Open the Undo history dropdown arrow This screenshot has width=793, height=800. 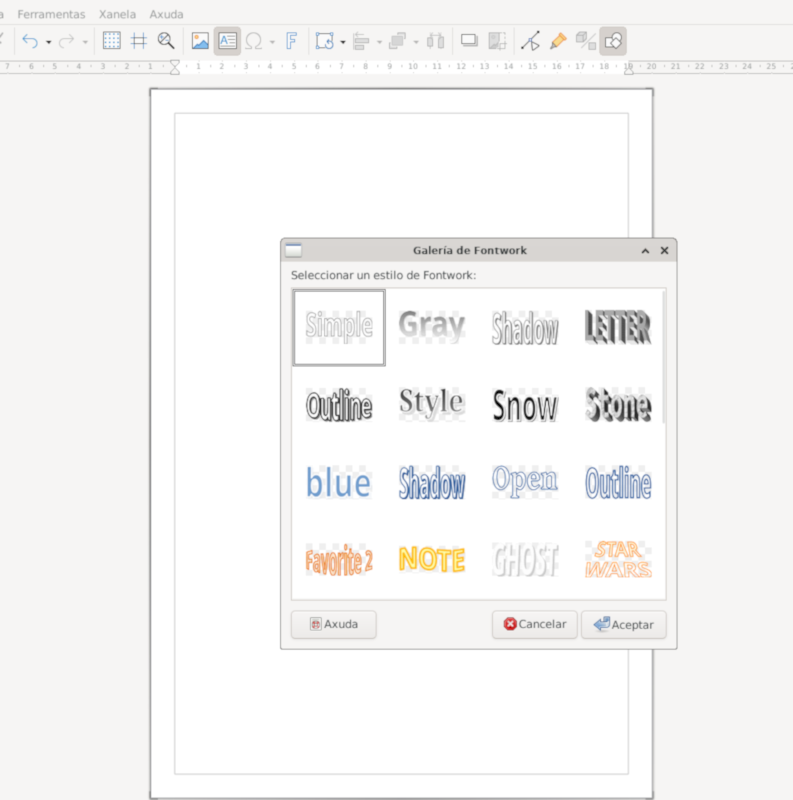pos(48,42)
